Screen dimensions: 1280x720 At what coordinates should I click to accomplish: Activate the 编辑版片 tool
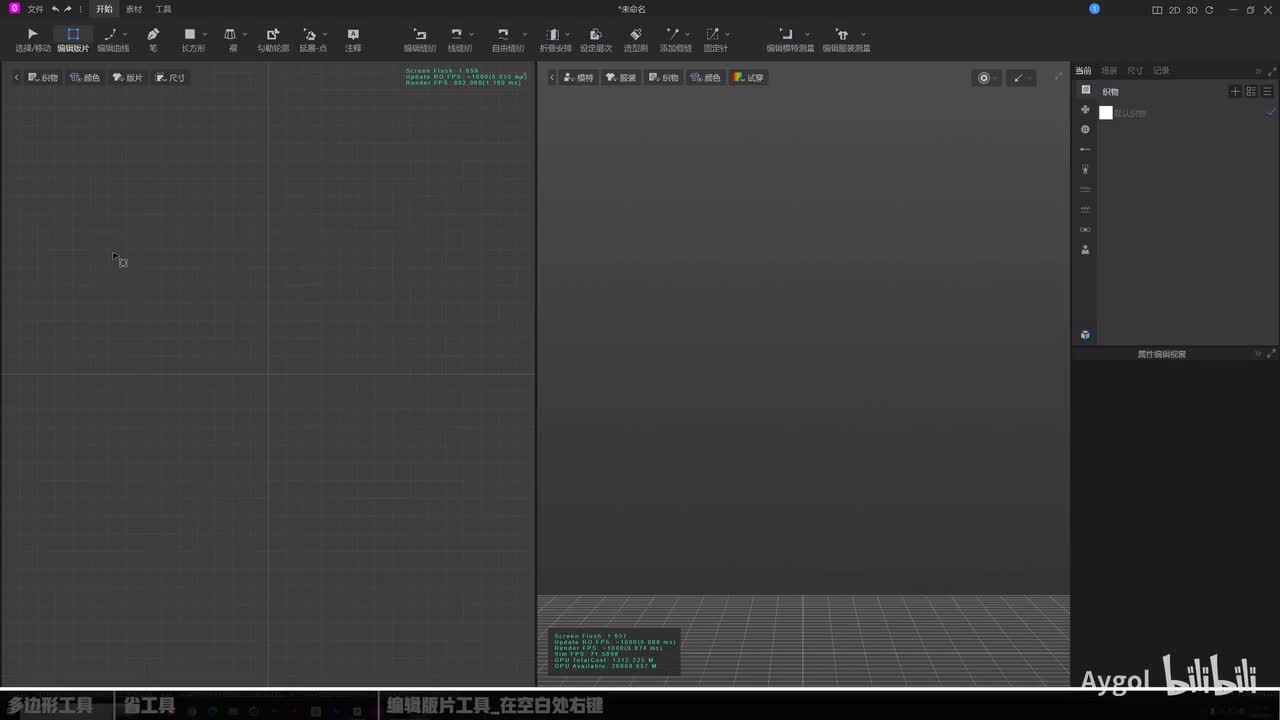[73, 40]
